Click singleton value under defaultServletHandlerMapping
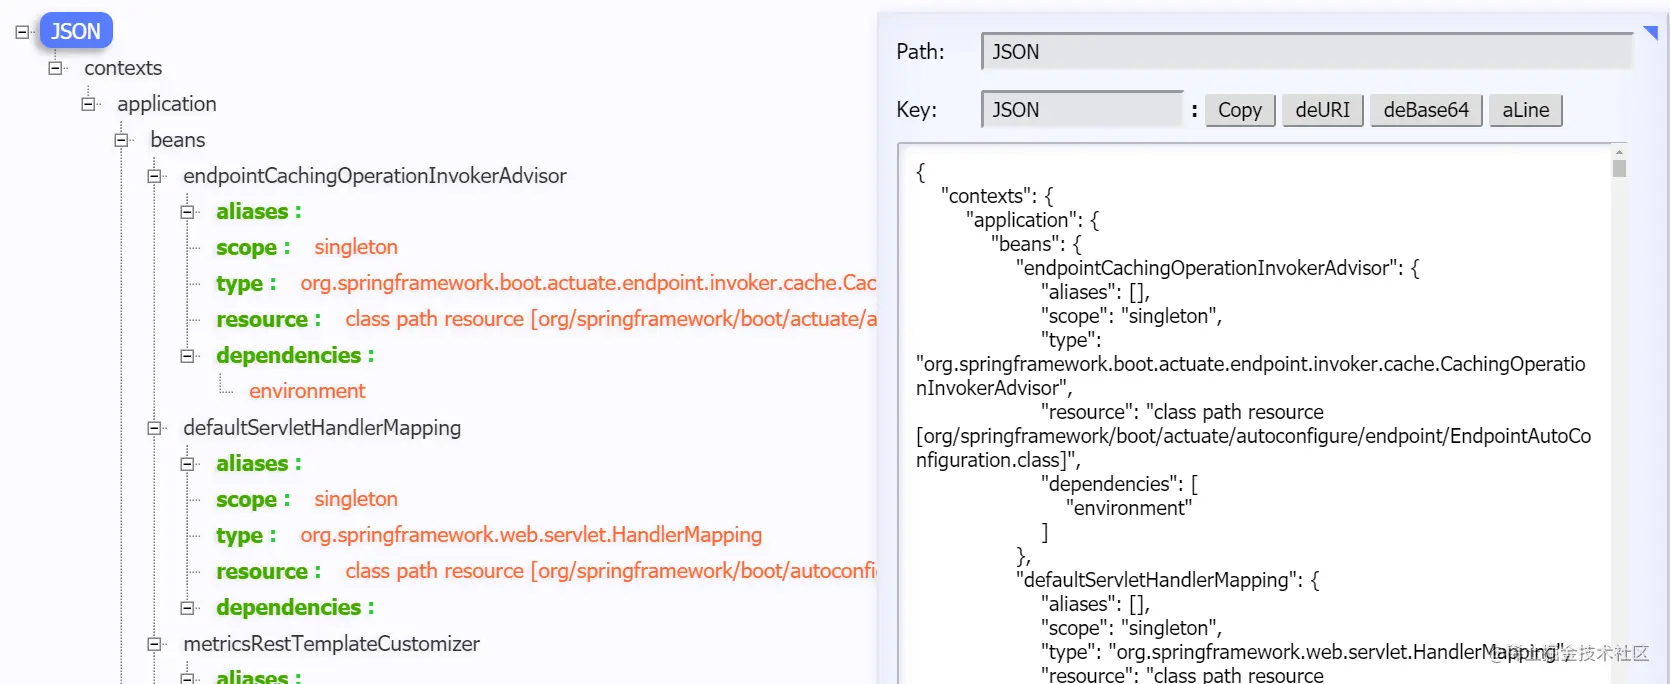 [x=356, y=499]
